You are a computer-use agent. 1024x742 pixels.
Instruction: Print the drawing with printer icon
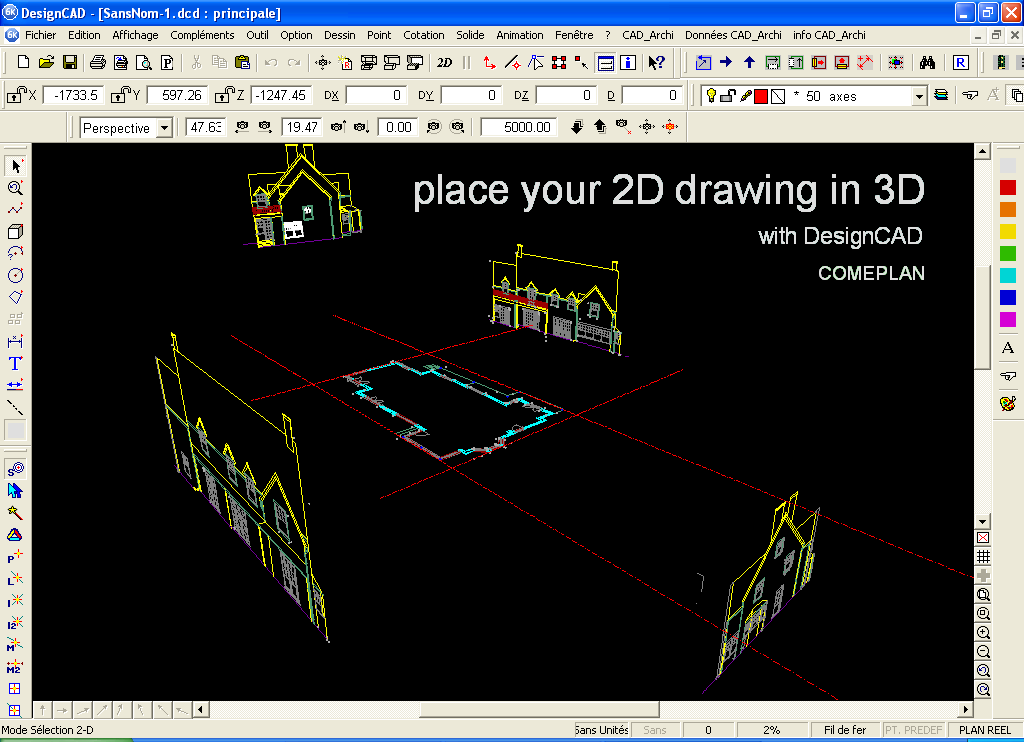97,62
